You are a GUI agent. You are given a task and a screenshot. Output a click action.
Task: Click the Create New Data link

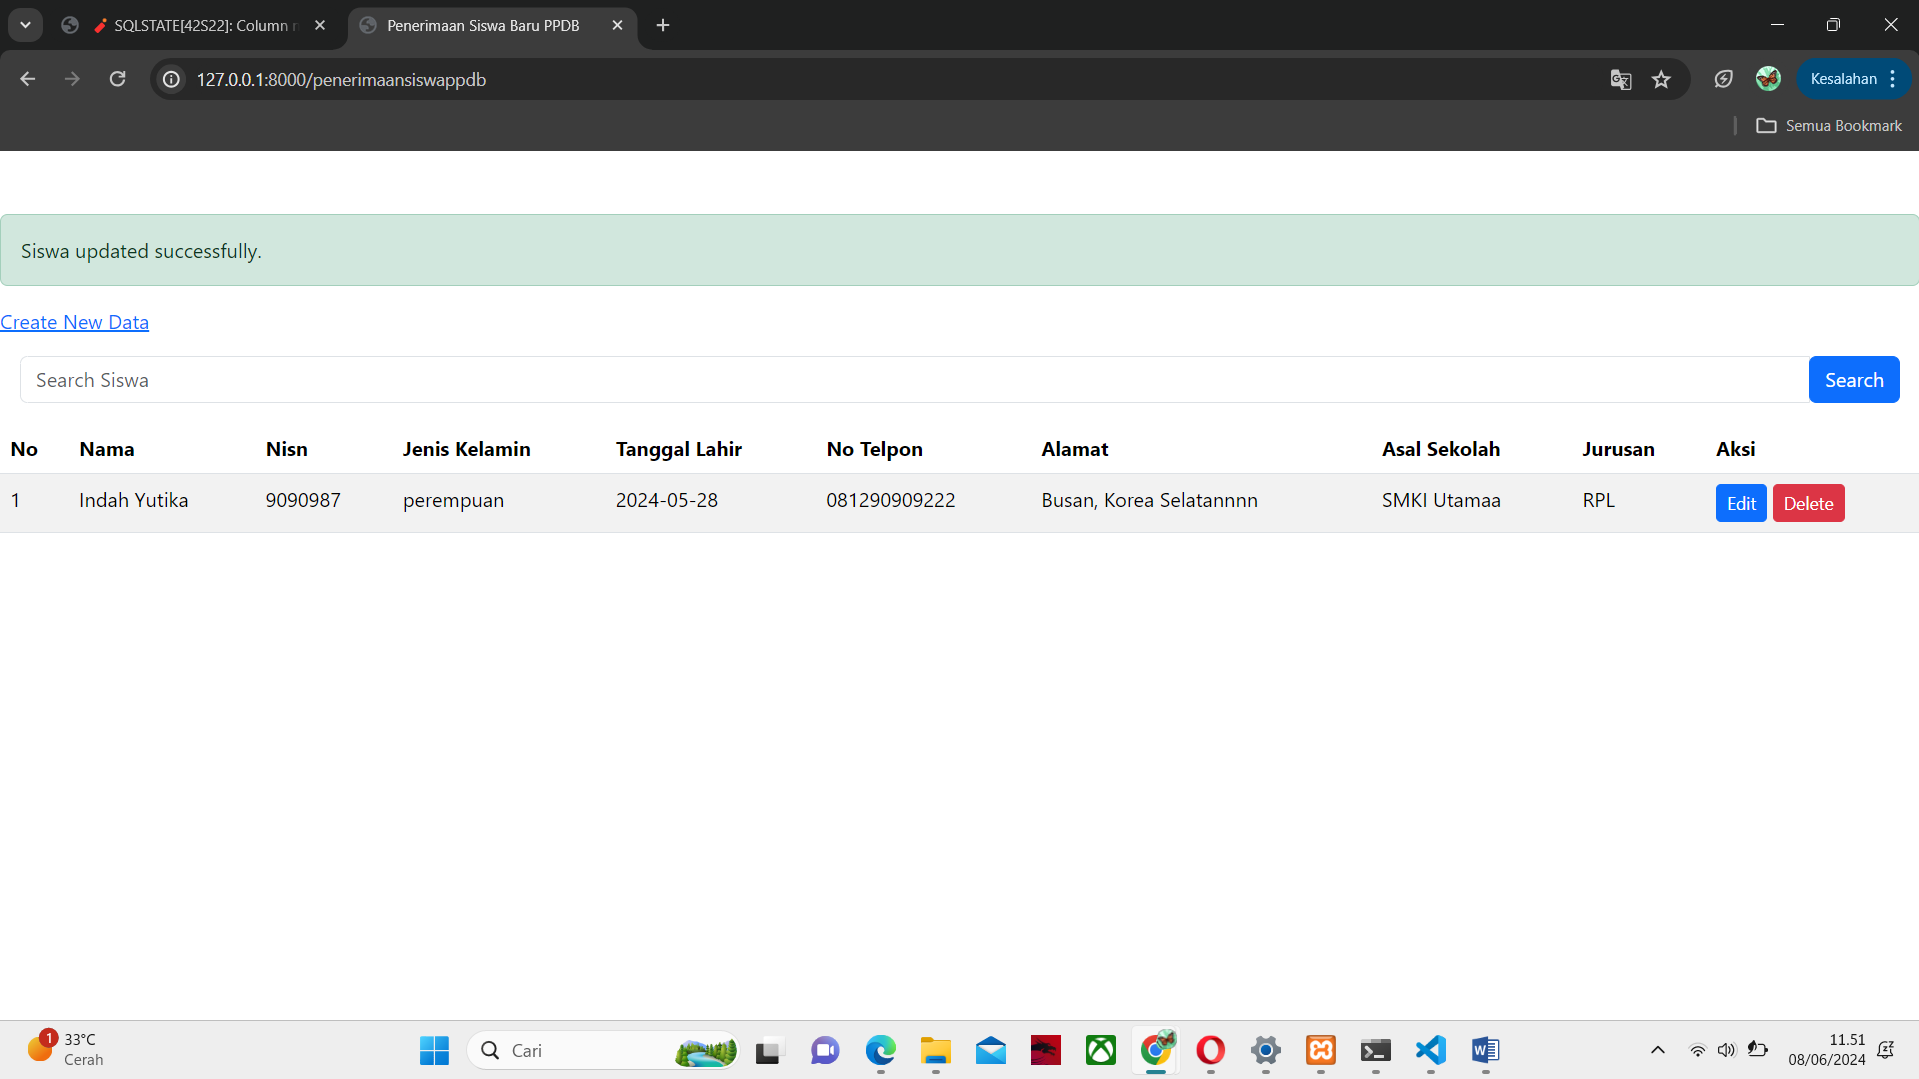click(74, 322)
